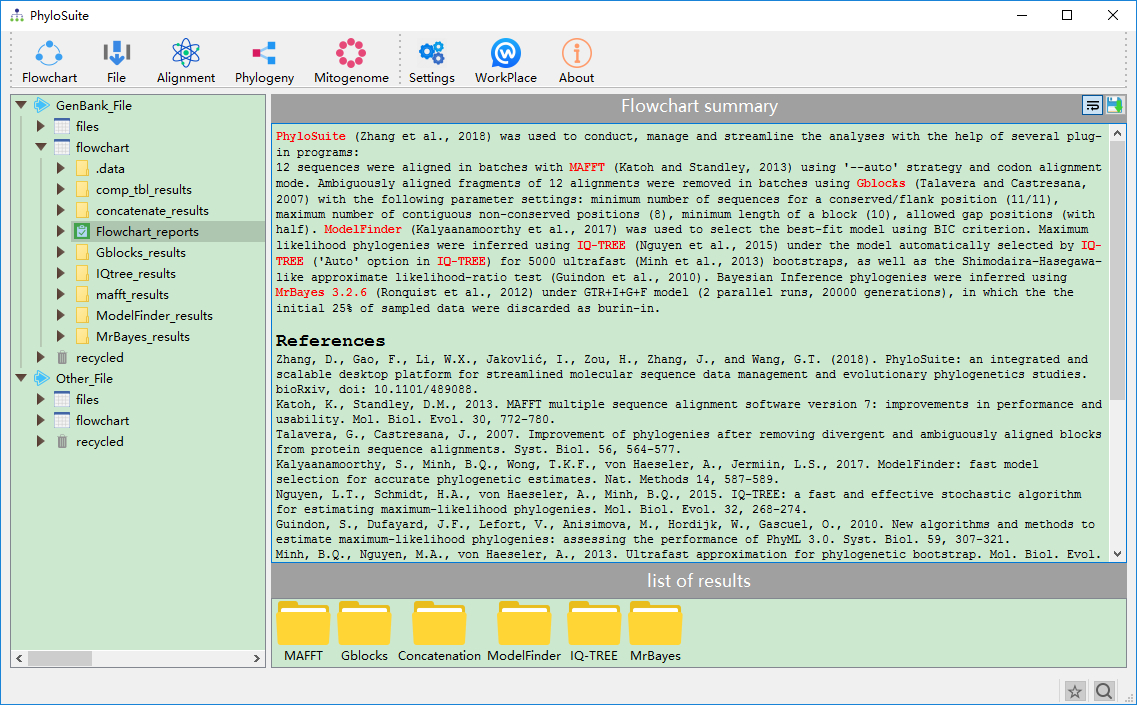This screenshot has height=705, width=1137.
Task: Click the Other_File recycled trash icon
Action: [62, 442]
